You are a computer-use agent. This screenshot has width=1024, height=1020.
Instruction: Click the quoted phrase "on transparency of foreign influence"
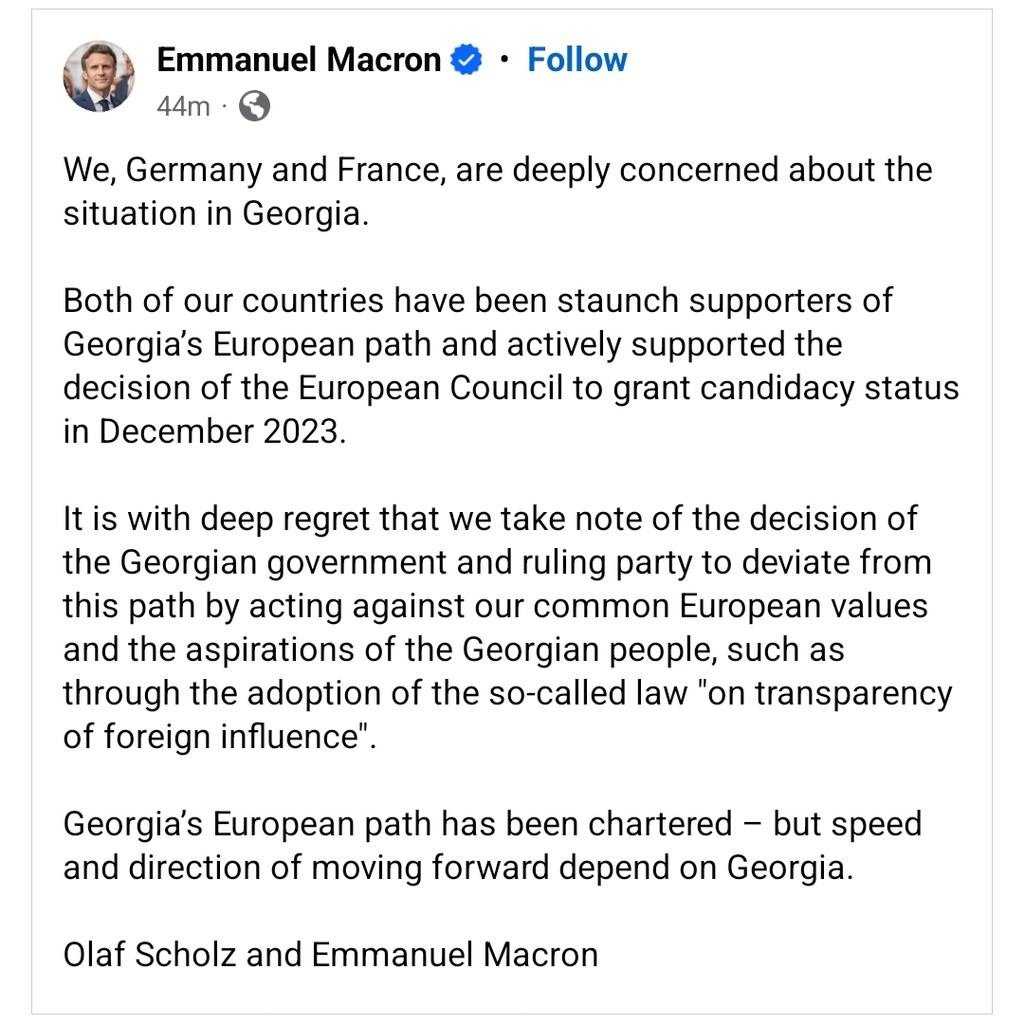point(507,715)
